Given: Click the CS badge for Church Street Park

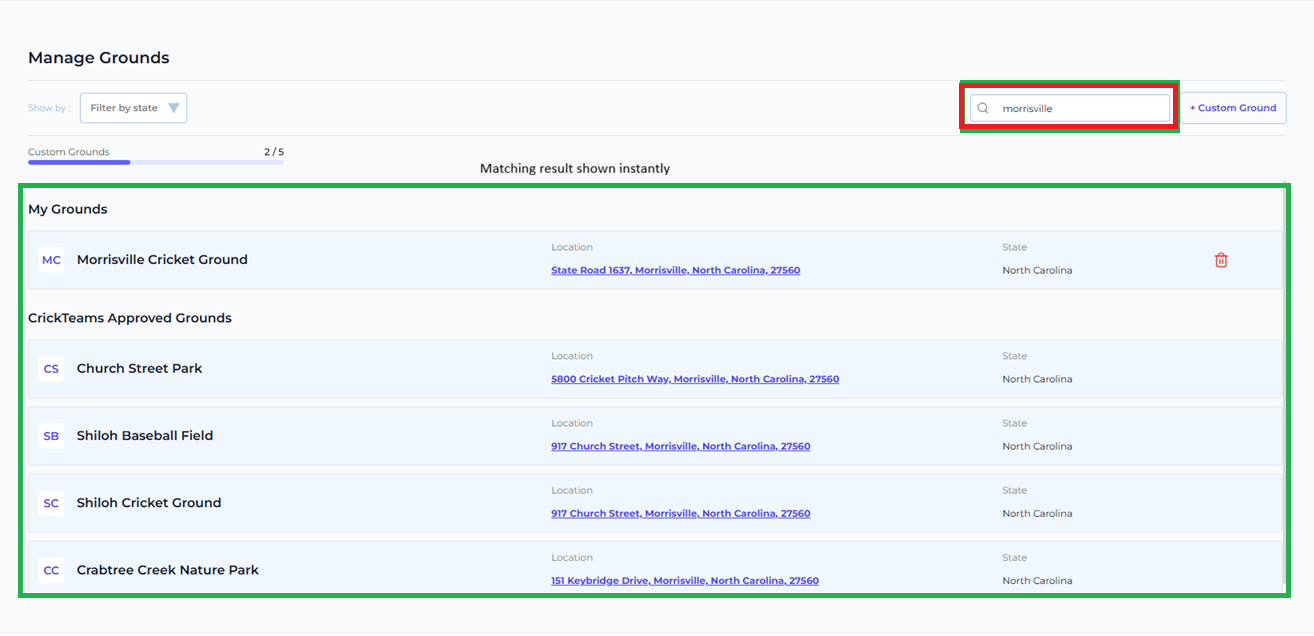Looking at the screenshot, I should pos(51,369).
